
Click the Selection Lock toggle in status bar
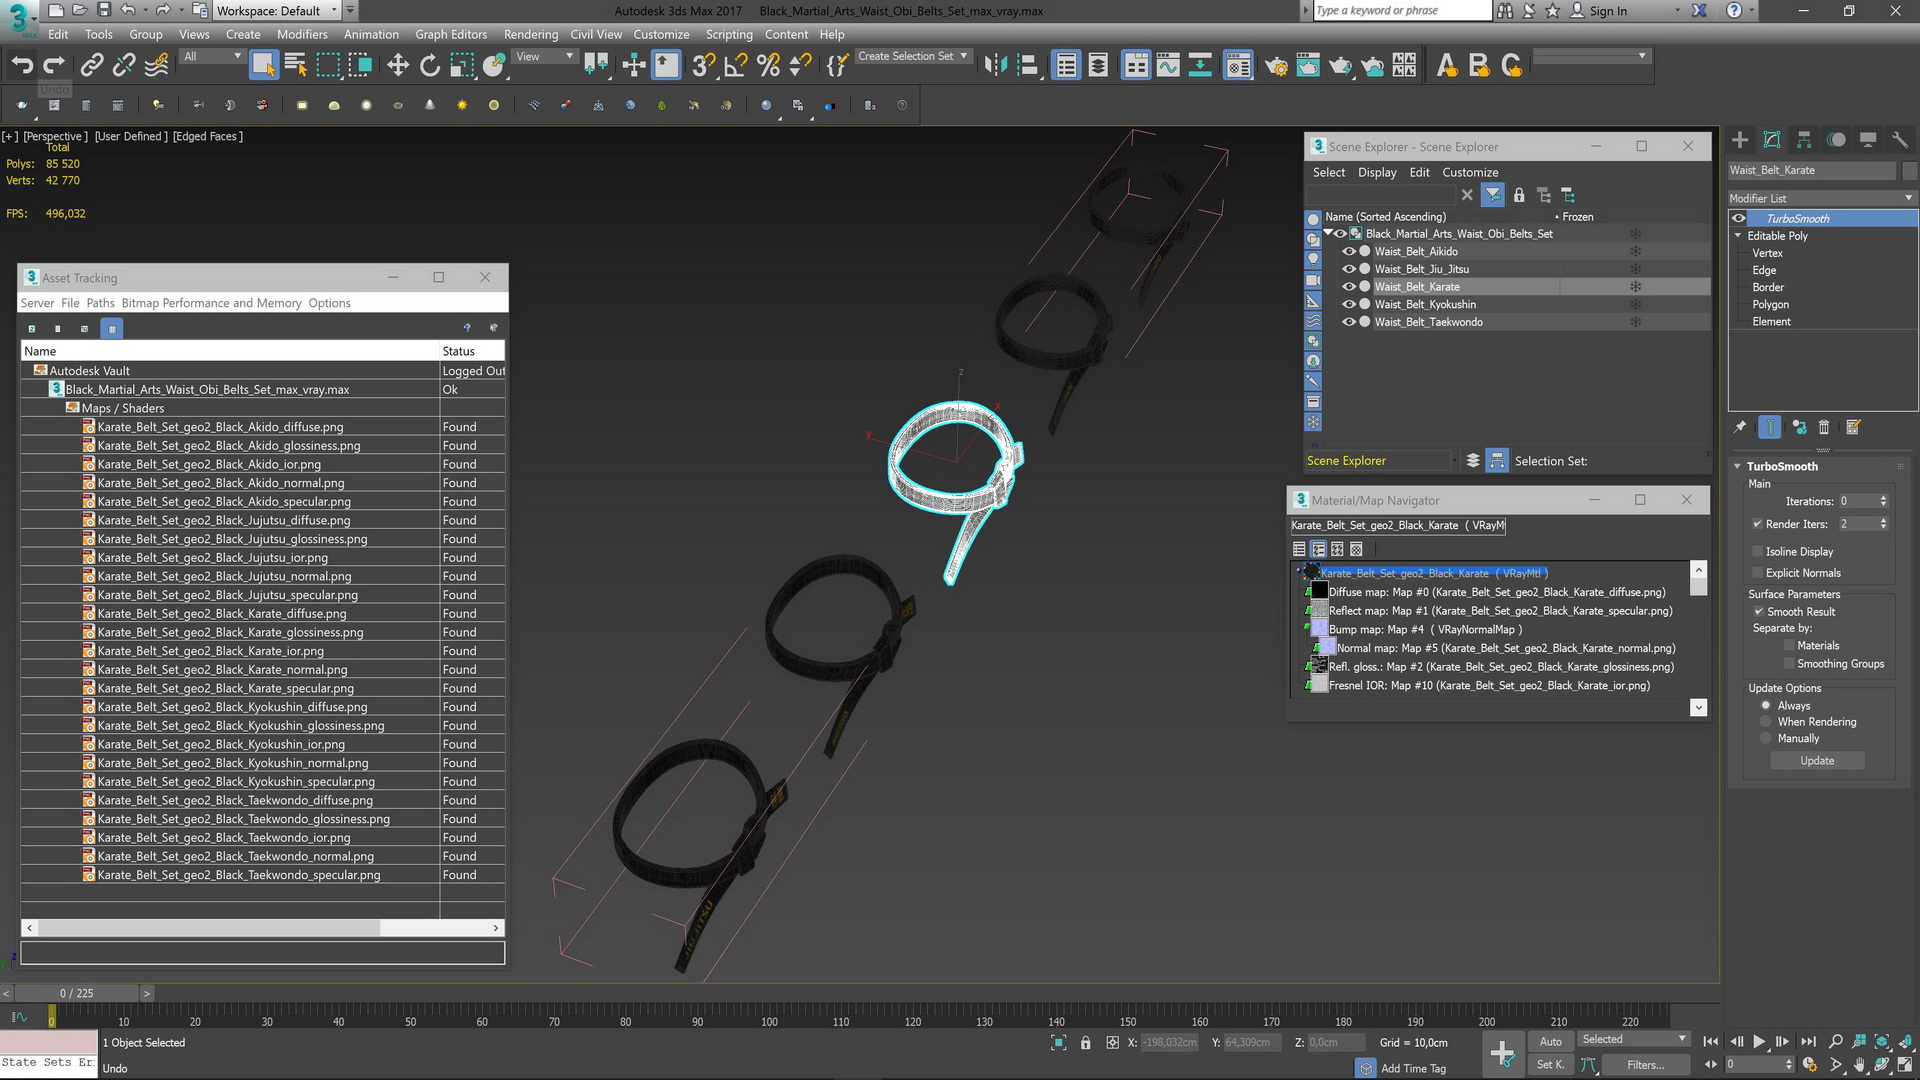1085,1043
